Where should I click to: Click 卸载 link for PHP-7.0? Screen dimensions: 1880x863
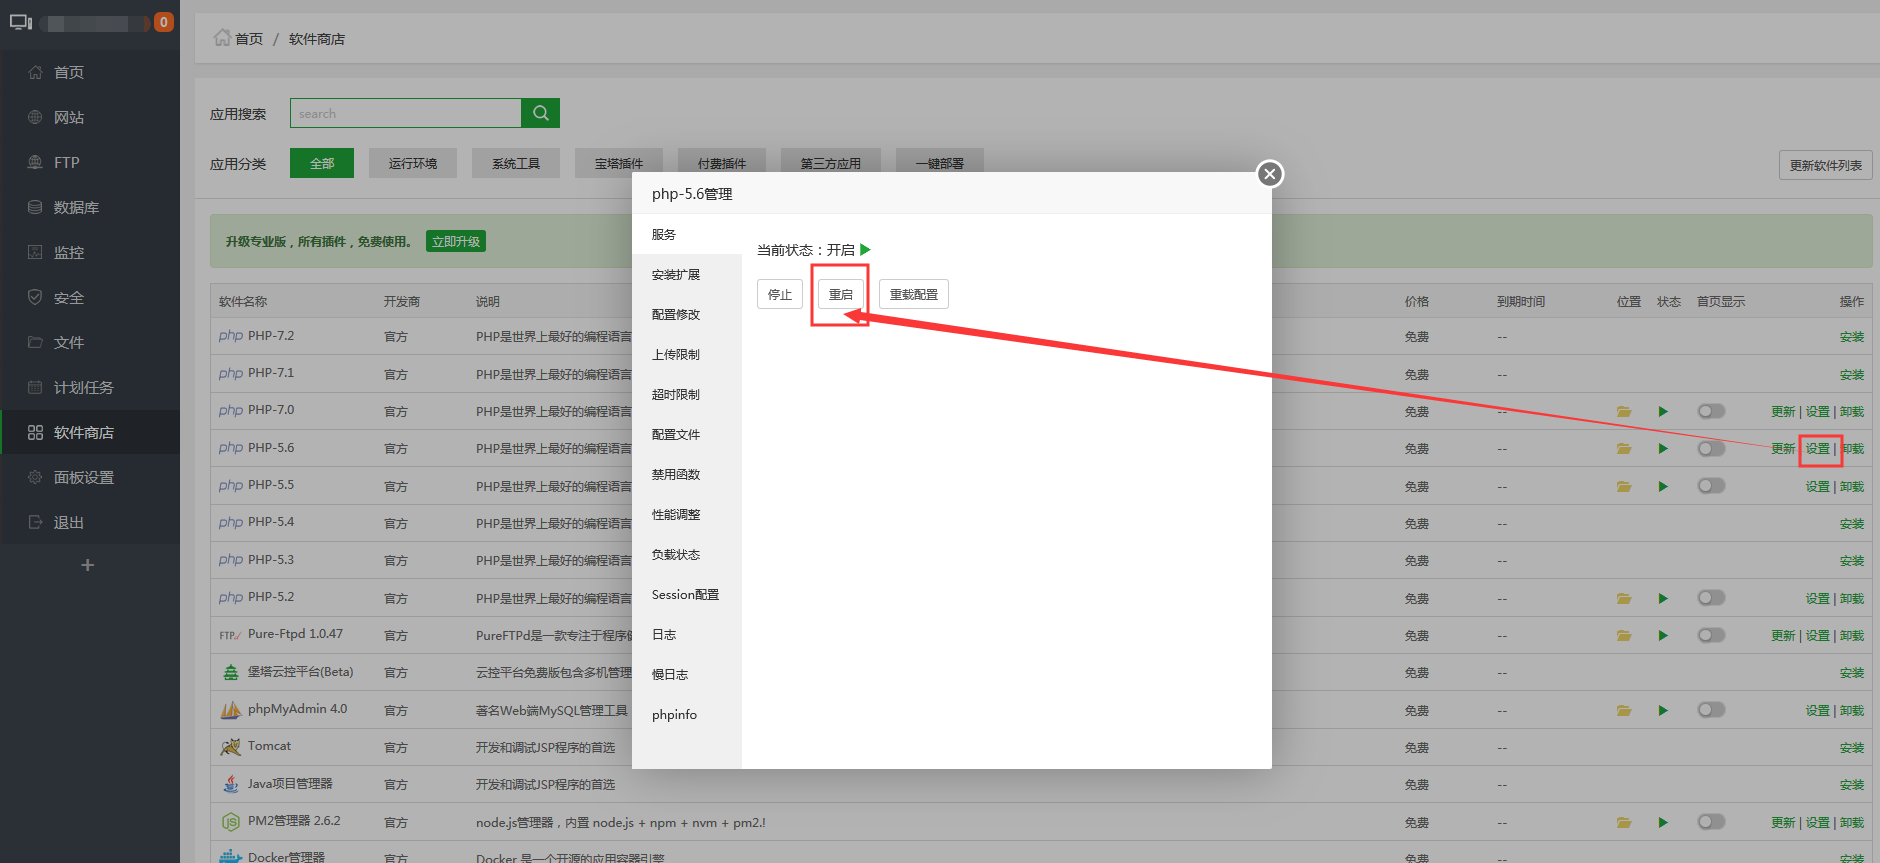(x=1852, y=411)
